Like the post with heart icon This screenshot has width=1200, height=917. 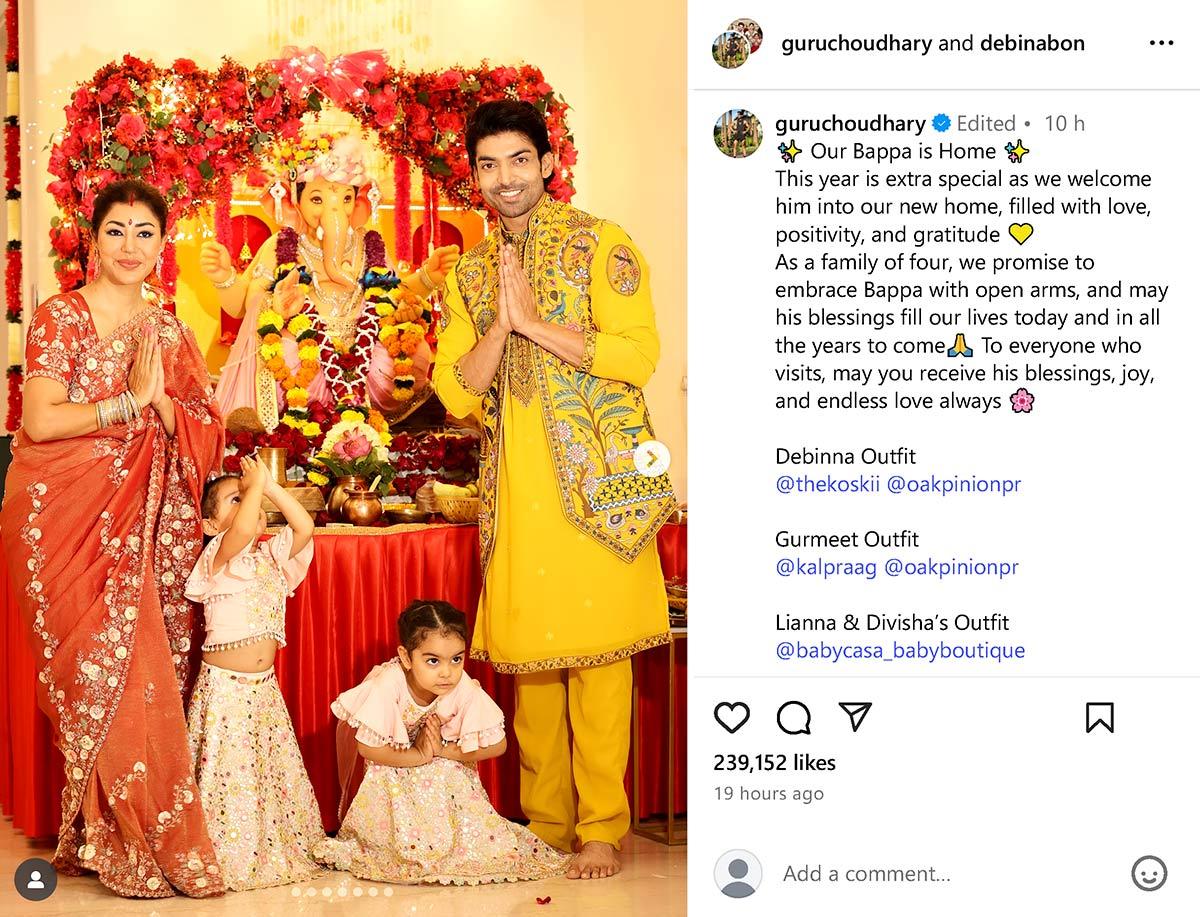coord(732,717)
